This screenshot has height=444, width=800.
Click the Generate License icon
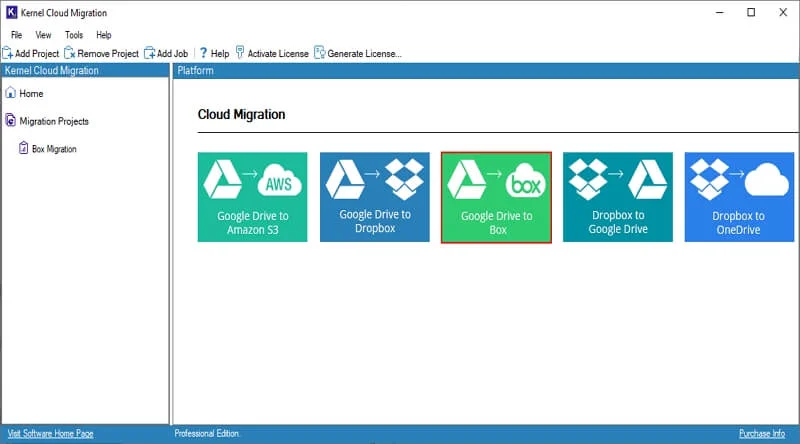(319, 53)
